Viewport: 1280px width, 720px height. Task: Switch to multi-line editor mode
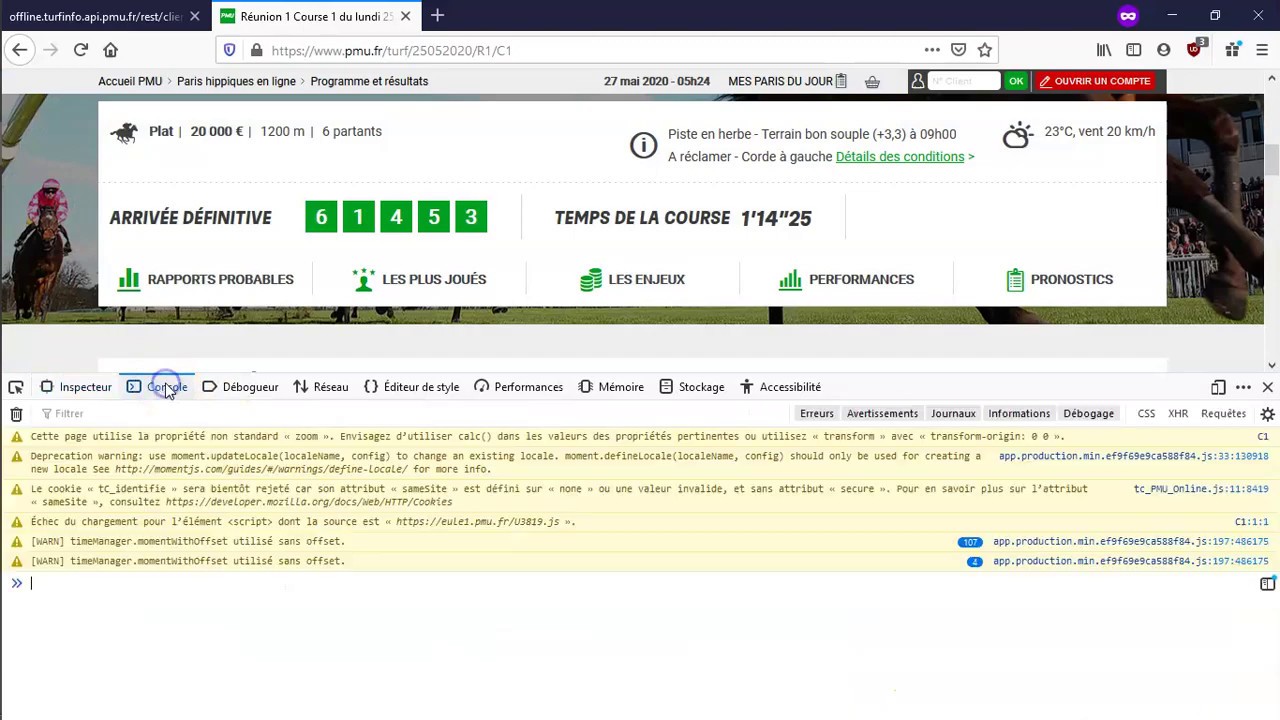[1267, 584]
